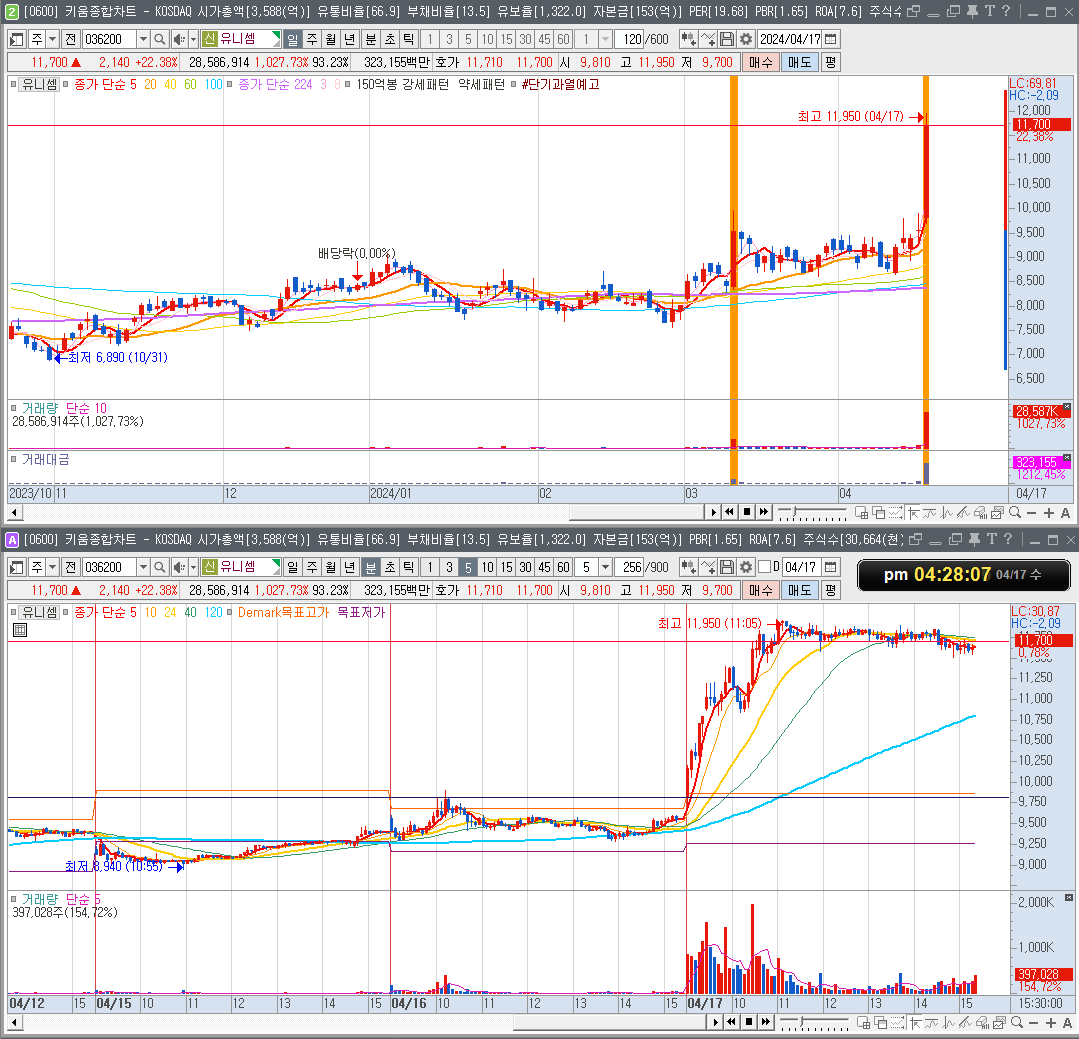Click 매수 buy button in bottom chart
The width and height of the screenshot is (1079, 1039).
coord(760,590)
